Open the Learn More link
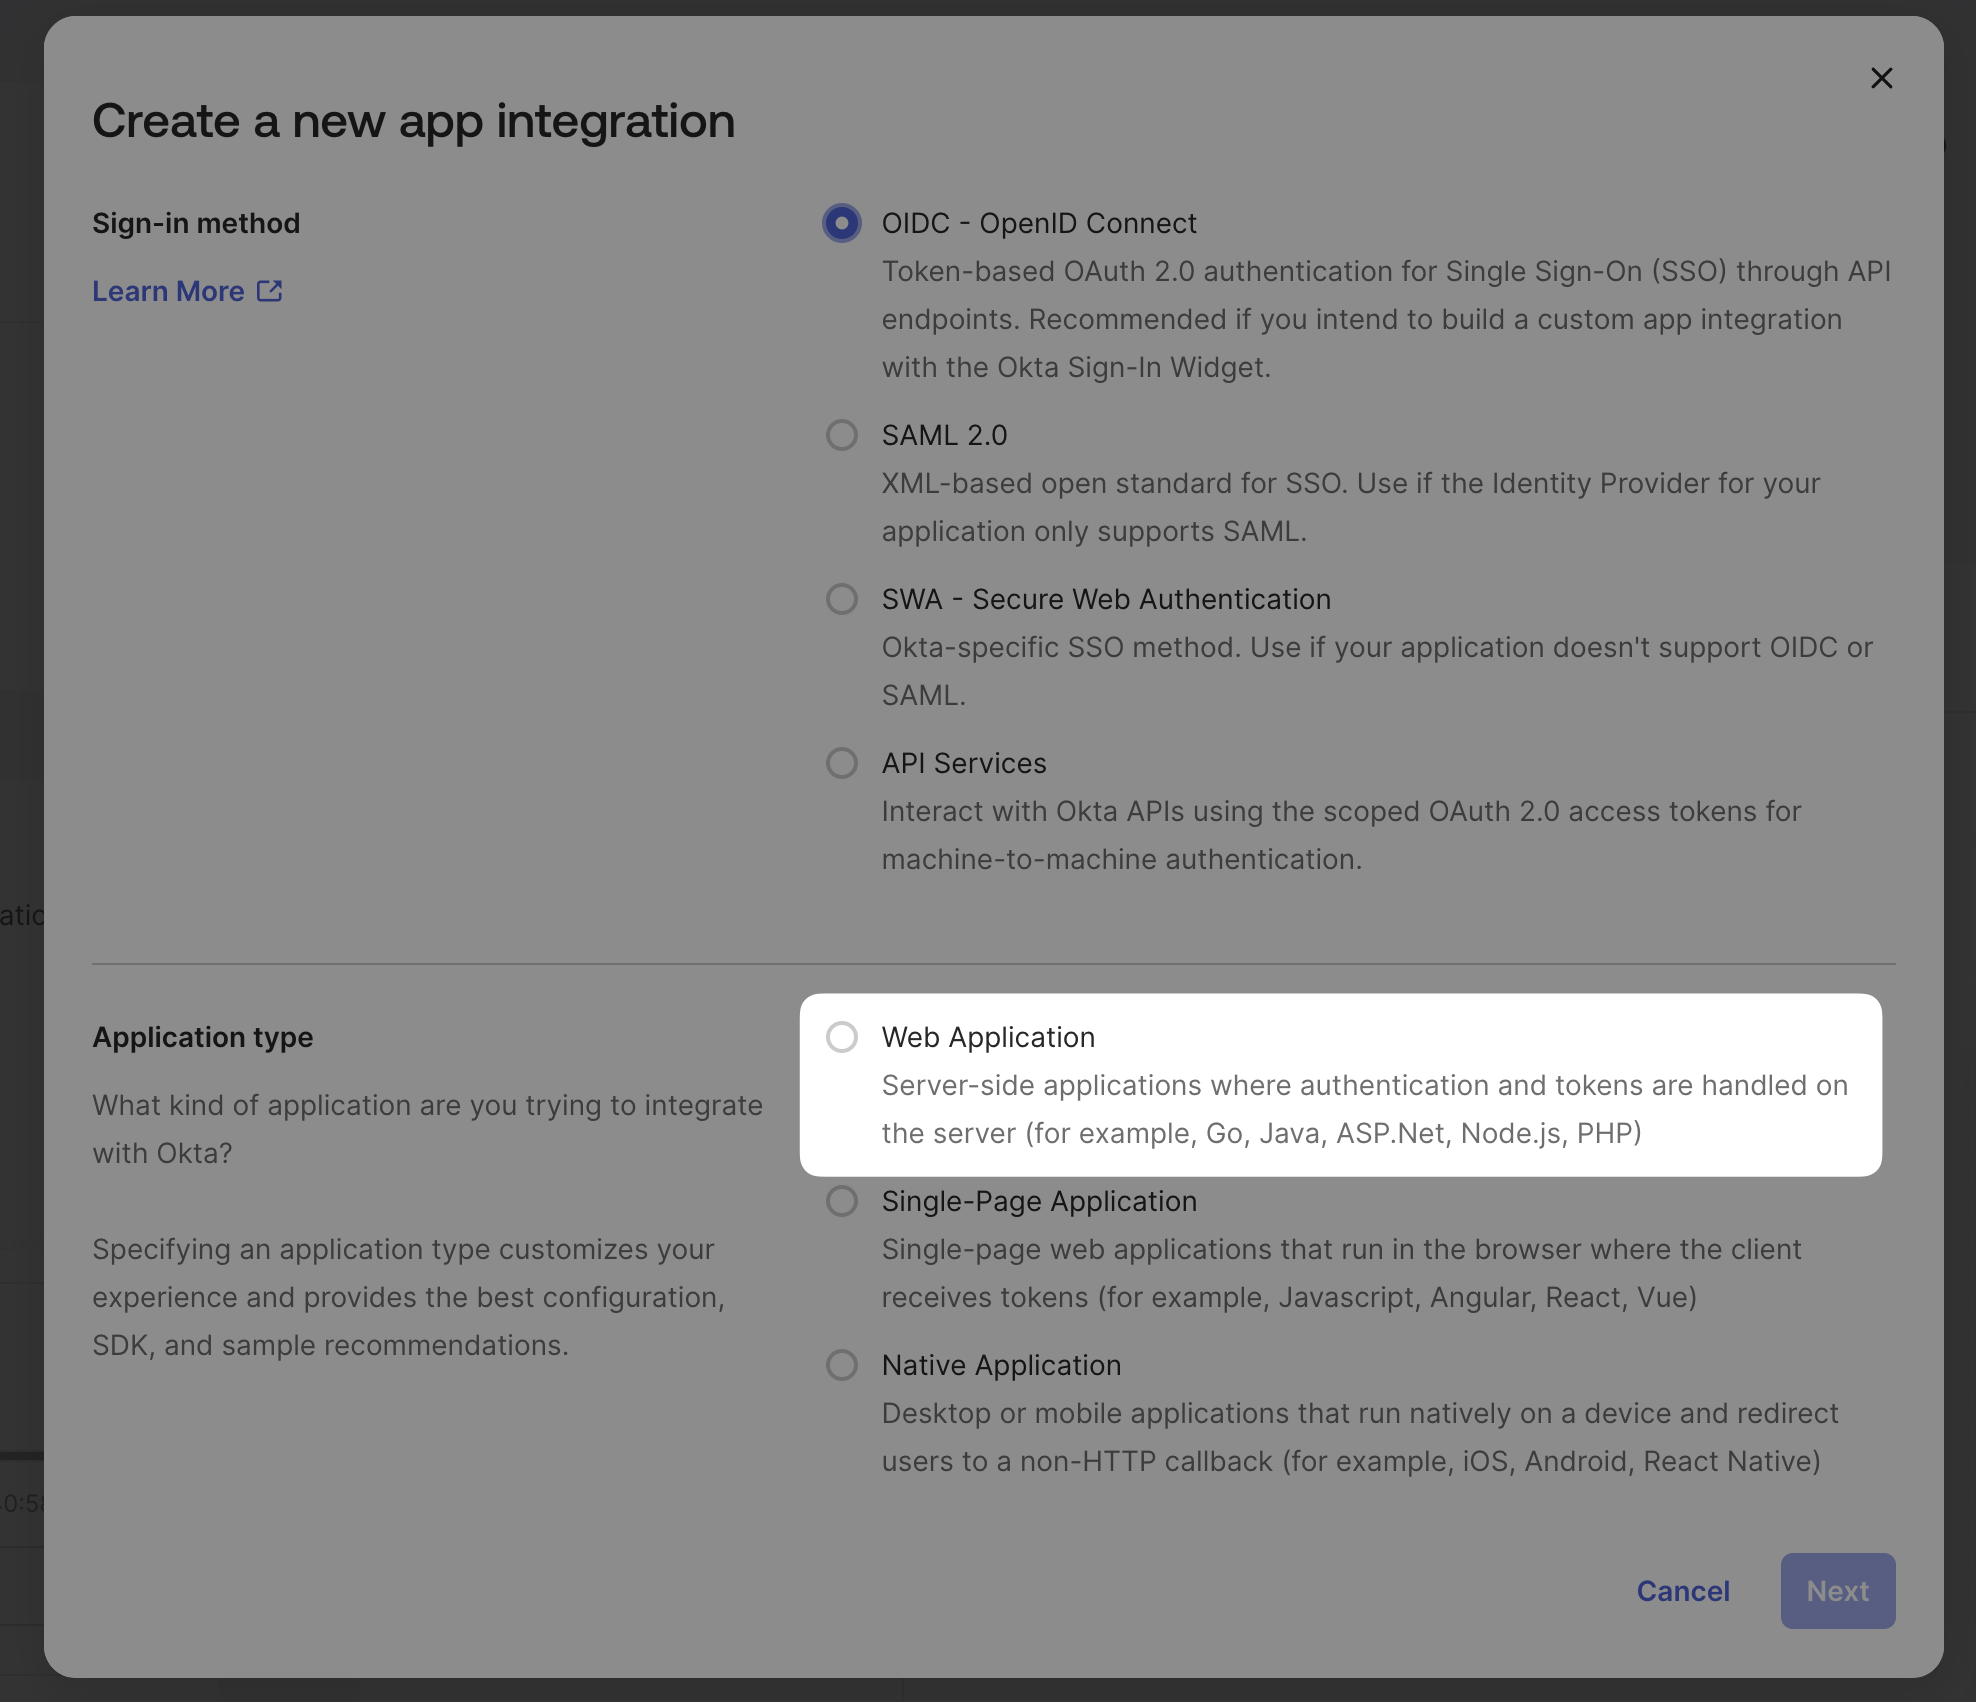This screenshot has height=1702, width=1976. pos(168,291)
